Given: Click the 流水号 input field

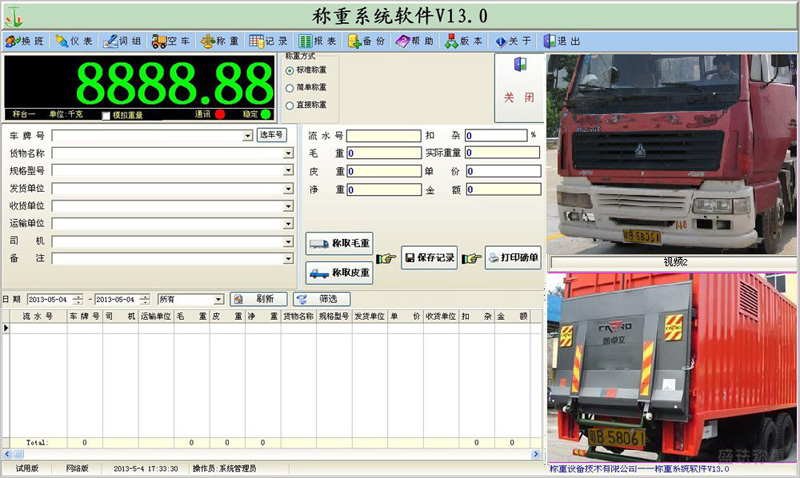Looking at the screenshot, I should (384, 136).
